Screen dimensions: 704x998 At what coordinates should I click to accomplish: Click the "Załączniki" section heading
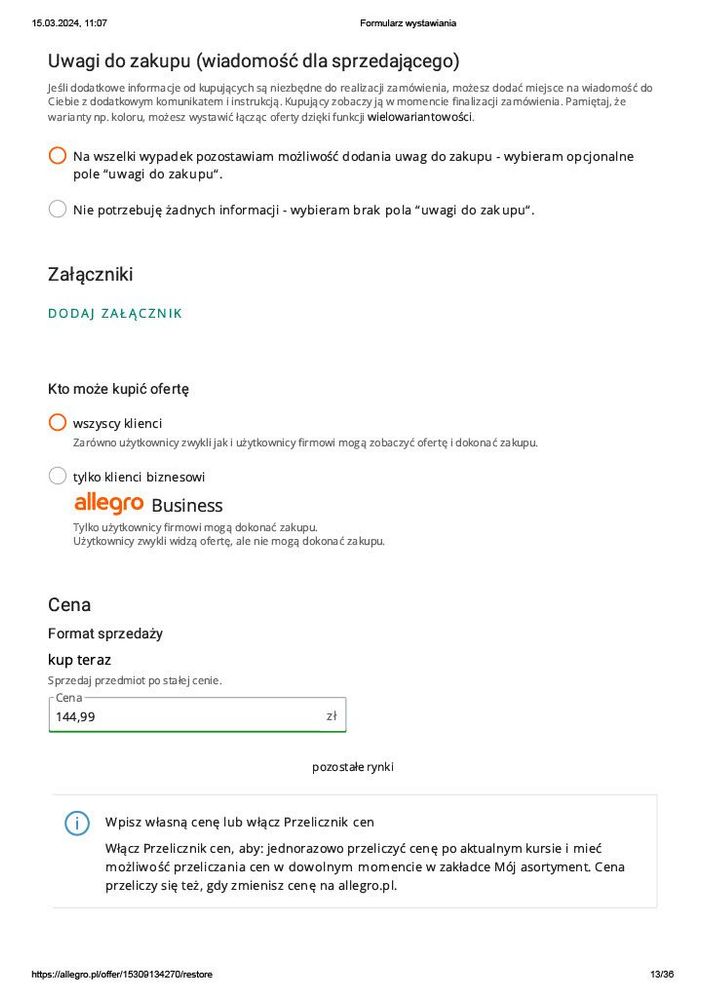90,274
